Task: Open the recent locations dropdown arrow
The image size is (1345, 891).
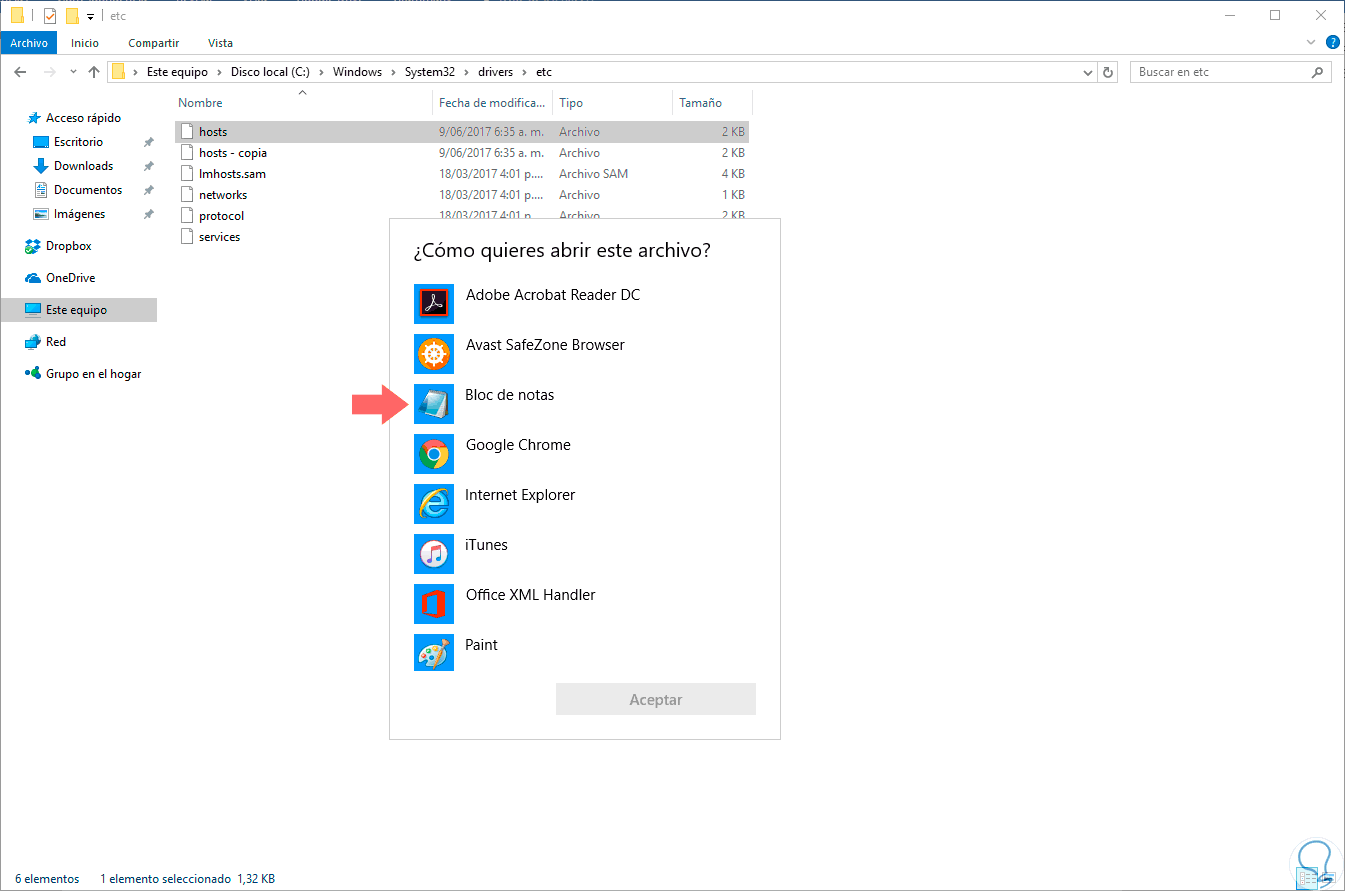Action: pos(73,72)
